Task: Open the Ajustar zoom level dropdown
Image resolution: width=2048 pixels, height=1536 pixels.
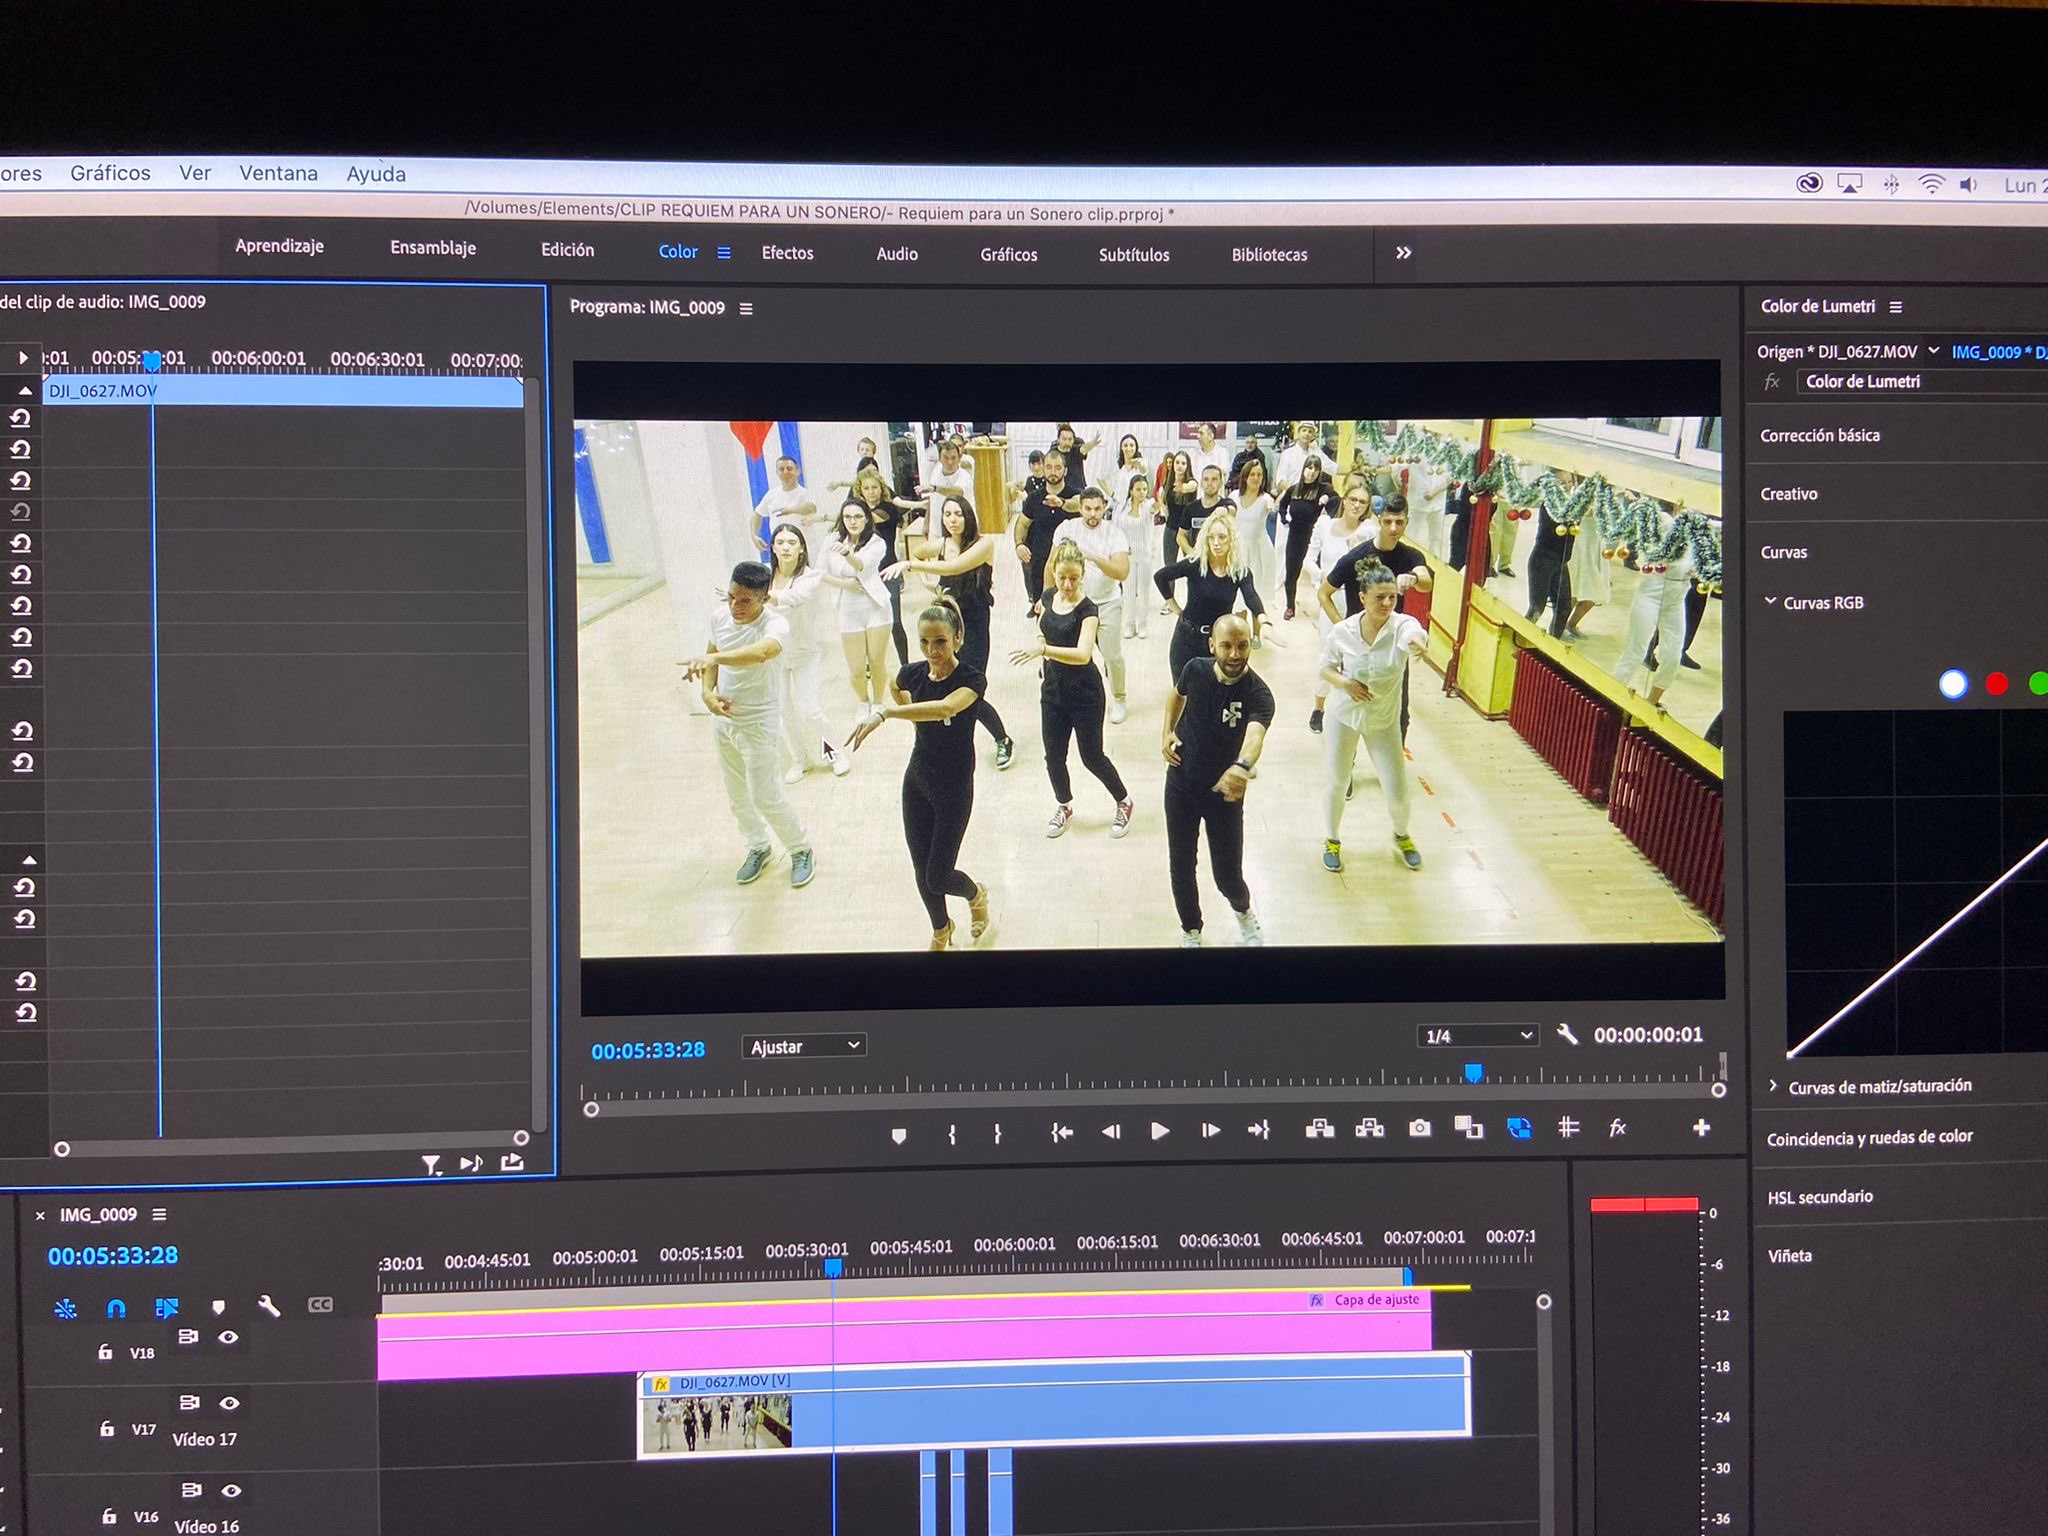Action: point(804,1046)
